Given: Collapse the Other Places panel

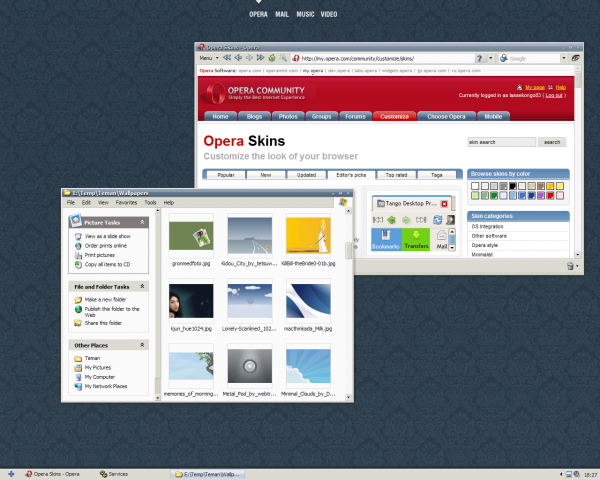Looking at the screenshot, I should 142,345.
